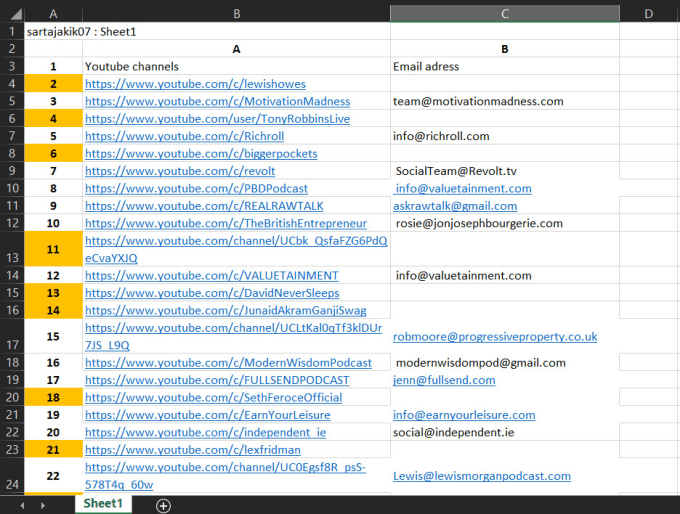This screenshot has width=680, height=514.
Task: Select the 'Email adress' header cell
Action: (x=505, y=66)
